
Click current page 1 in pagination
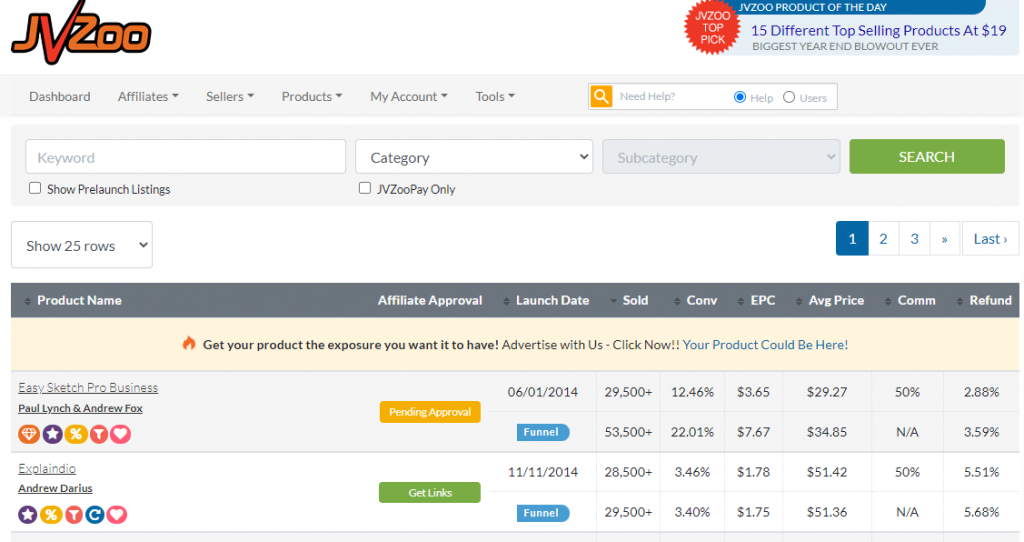tap(852, 238)
